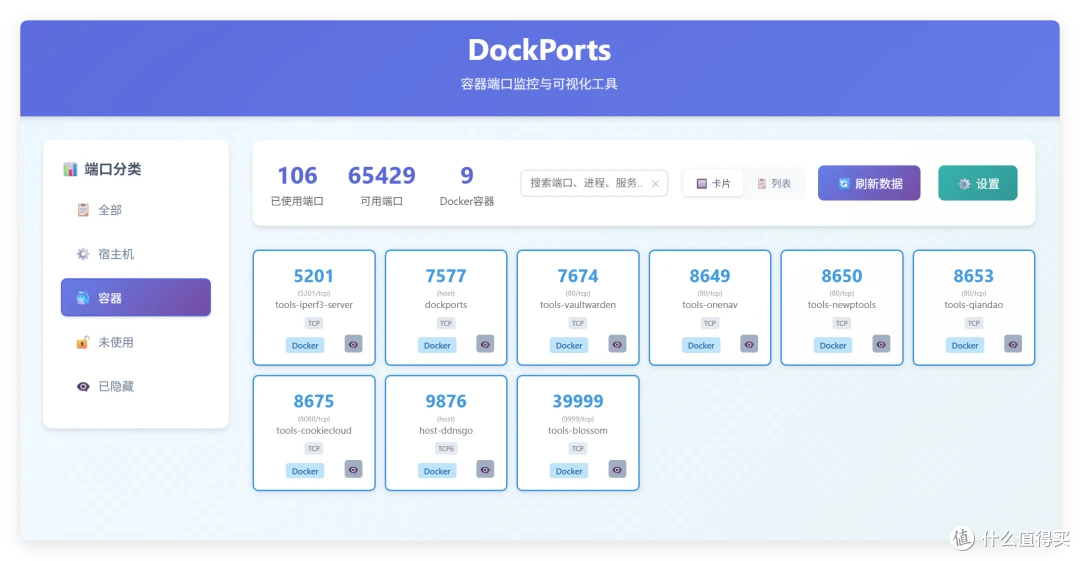The height and width of the screenshot is (561, 1080).
Task: Click the tools-onenav container name
Action: click(709, 305)
